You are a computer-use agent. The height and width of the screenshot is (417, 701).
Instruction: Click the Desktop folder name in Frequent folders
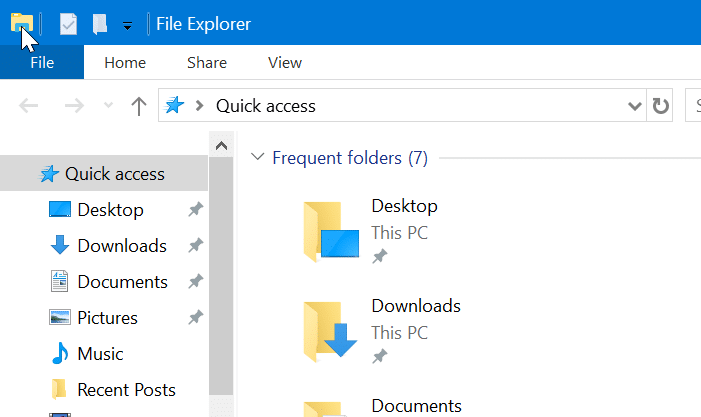(405, 206)
